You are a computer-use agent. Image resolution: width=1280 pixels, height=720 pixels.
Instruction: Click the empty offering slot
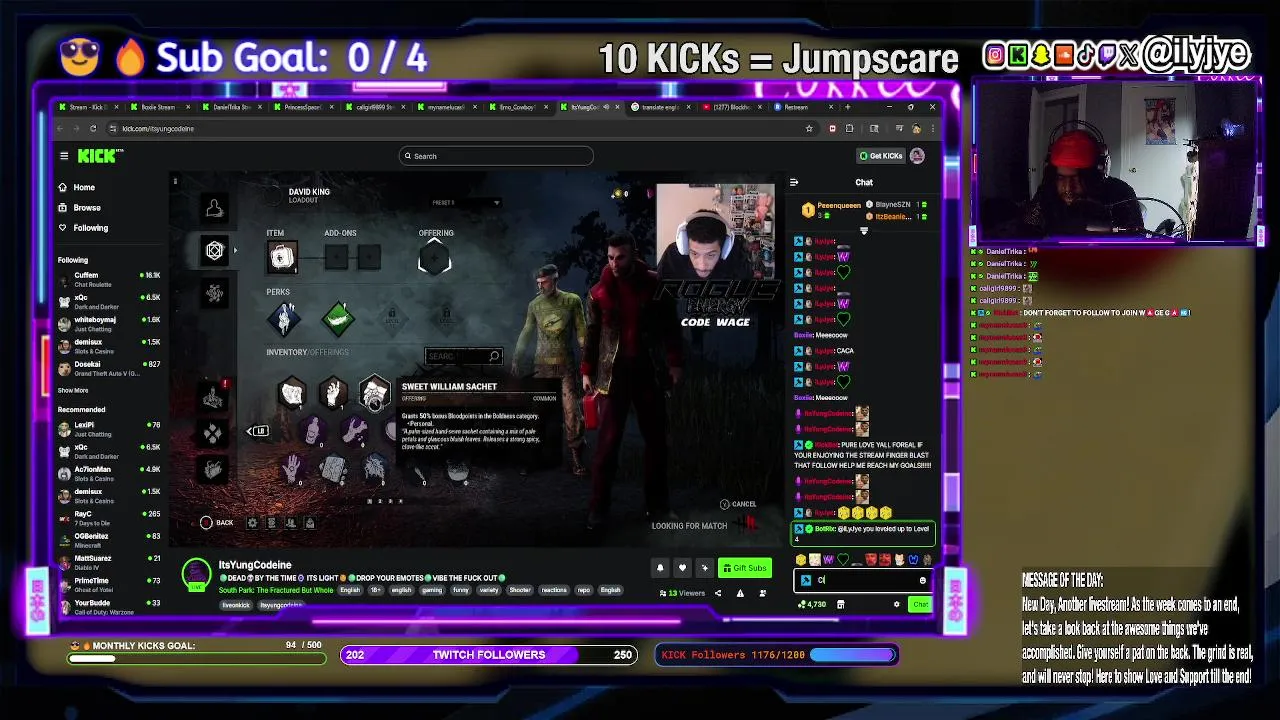(434, 259)
